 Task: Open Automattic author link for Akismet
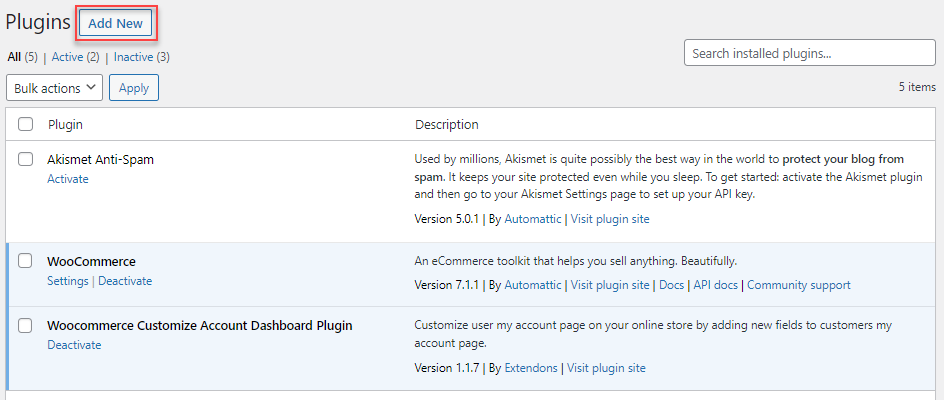(x=533, y=219)
